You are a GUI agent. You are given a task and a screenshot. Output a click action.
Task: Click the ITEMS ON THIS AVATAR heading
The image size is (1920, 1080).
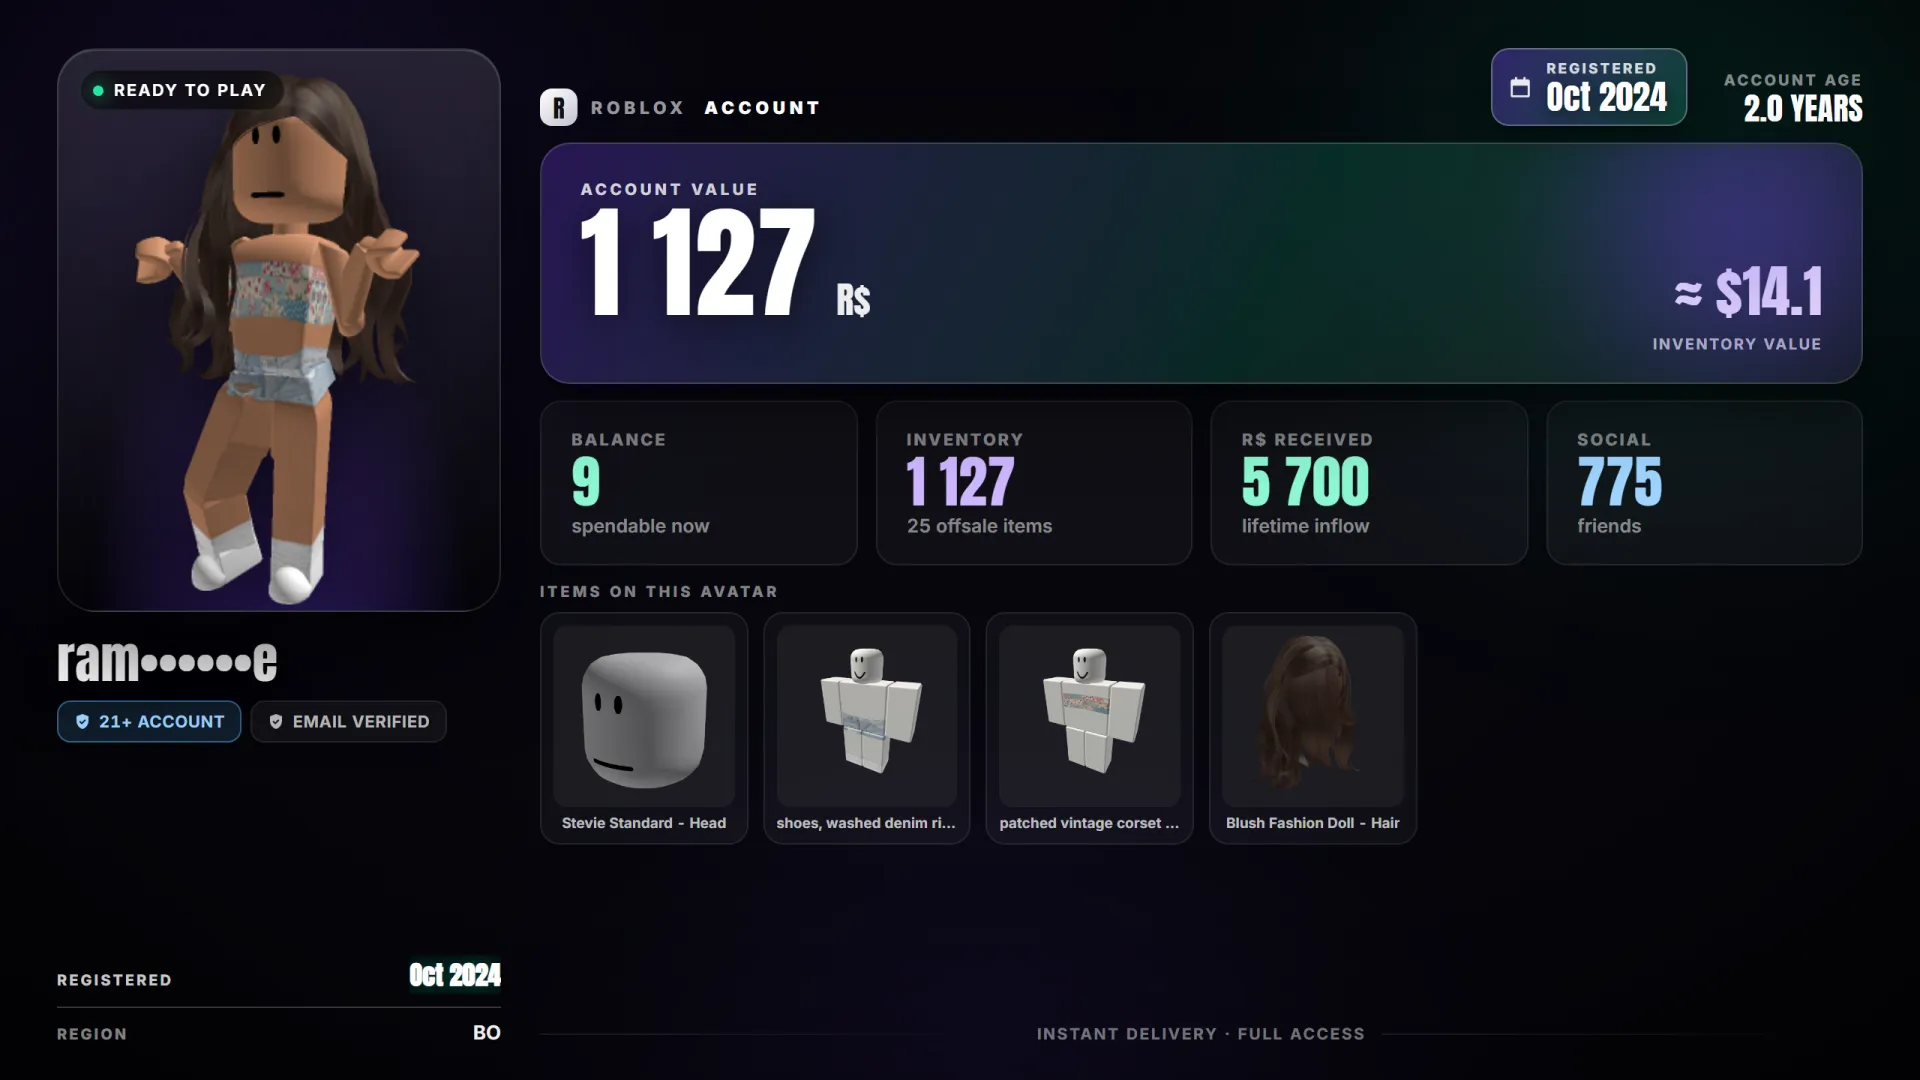tap(659, 592)
